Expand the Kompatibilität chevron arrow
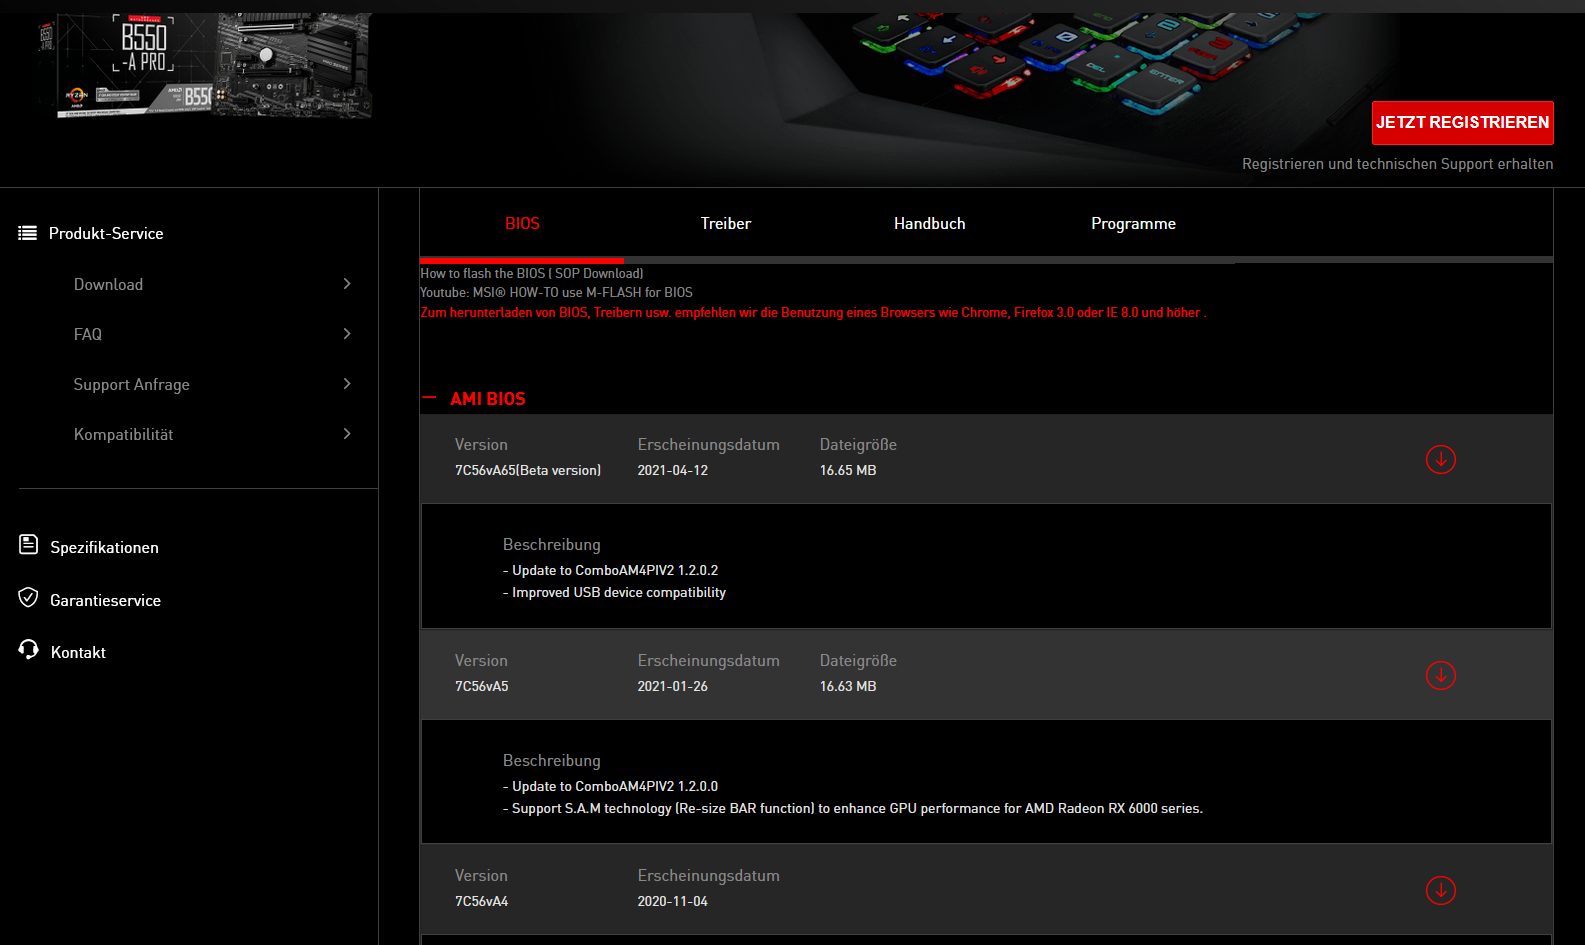The width and height of the screenshot is (1585, 945). (347, 434)
